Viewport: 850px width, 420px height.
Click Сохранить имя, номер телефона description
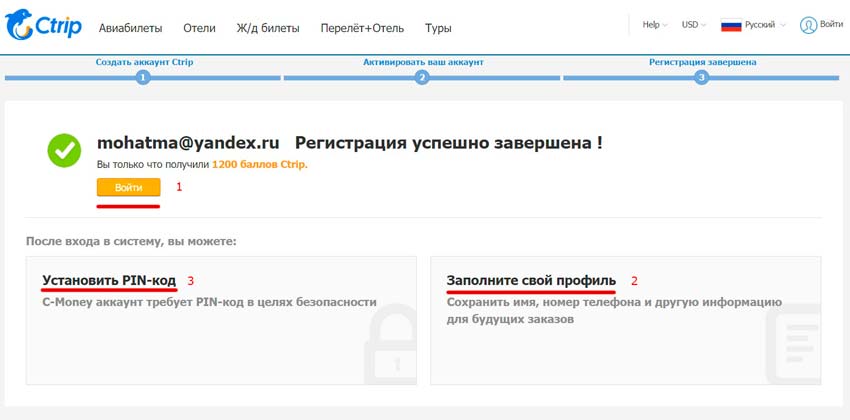pyautogui.click(x=614, y=311)
